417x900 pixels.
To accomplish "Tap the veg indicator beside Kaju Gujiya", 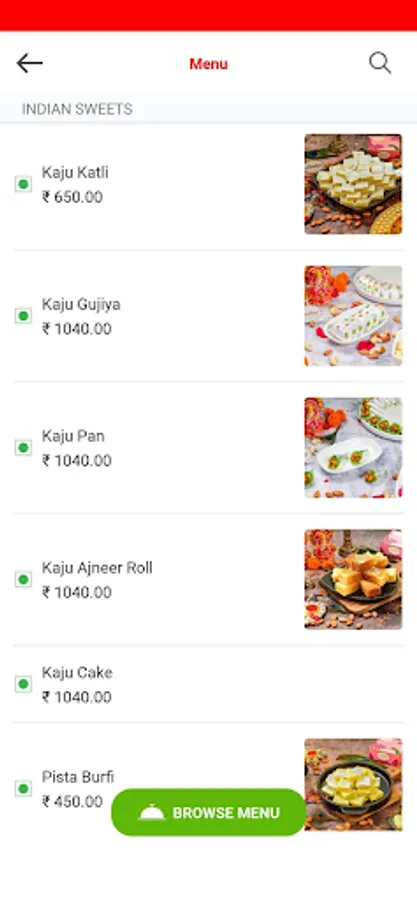I will point(23,316).
